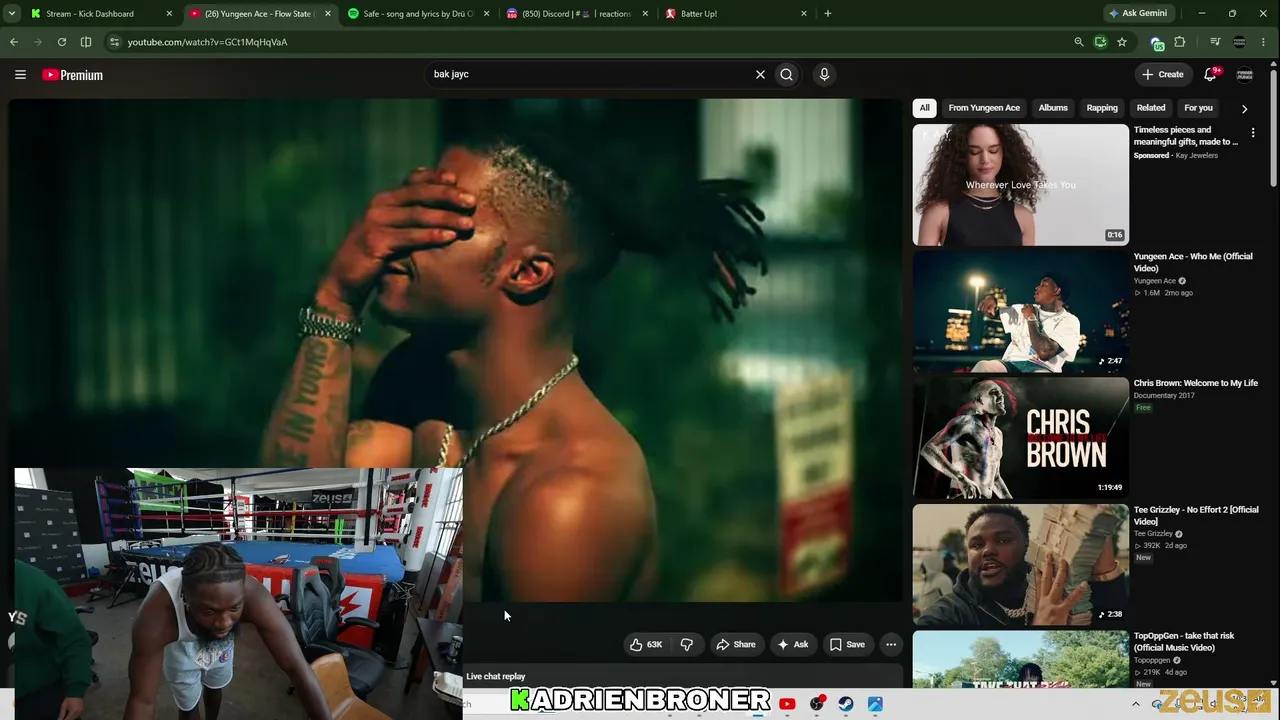Open the Chrome three-dot menu
Screen dimensions: 1280x720
1265,42
